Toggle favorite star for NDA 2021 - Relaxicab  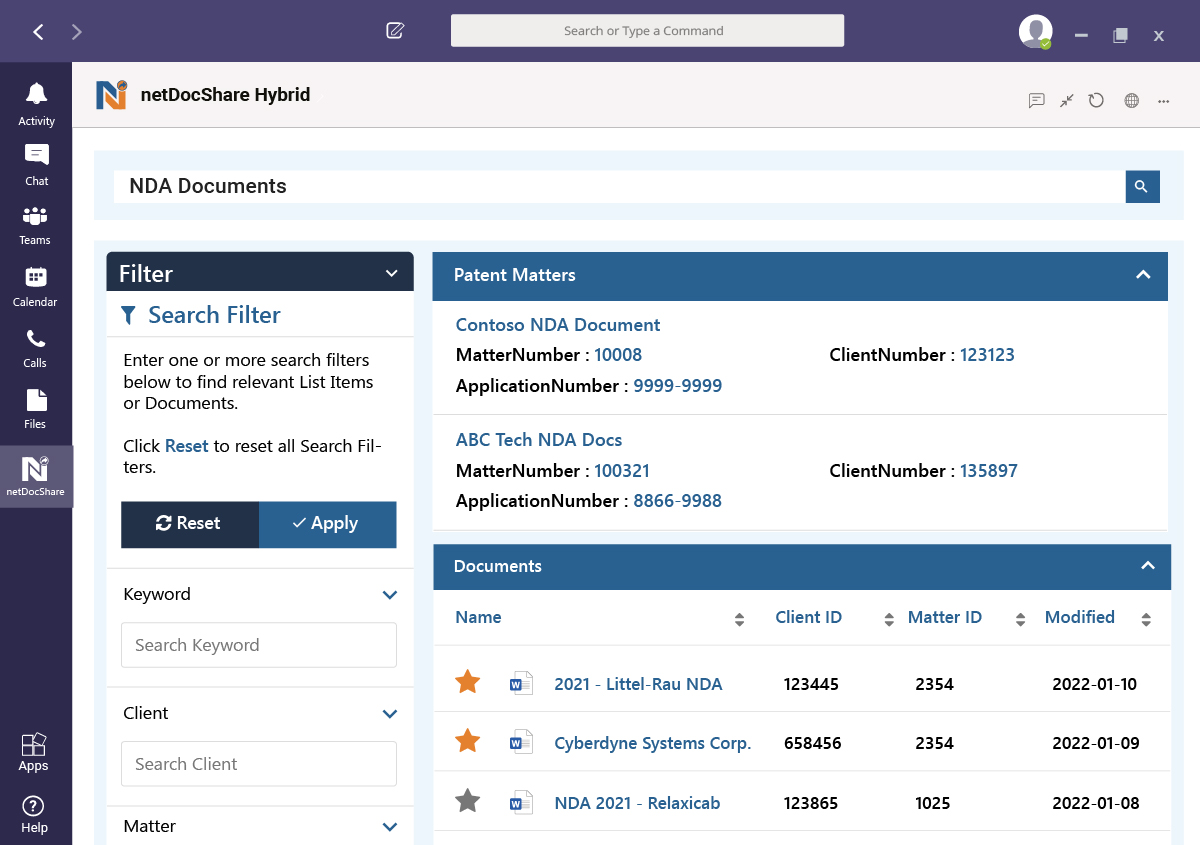(467, 801)
